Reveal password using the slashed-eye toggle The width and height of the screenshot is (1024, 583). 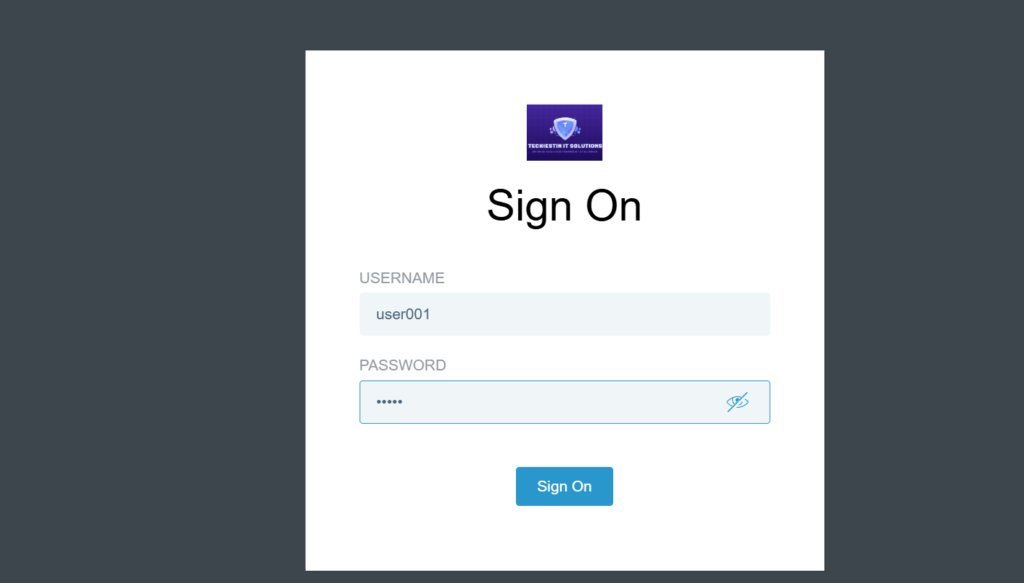737,402
